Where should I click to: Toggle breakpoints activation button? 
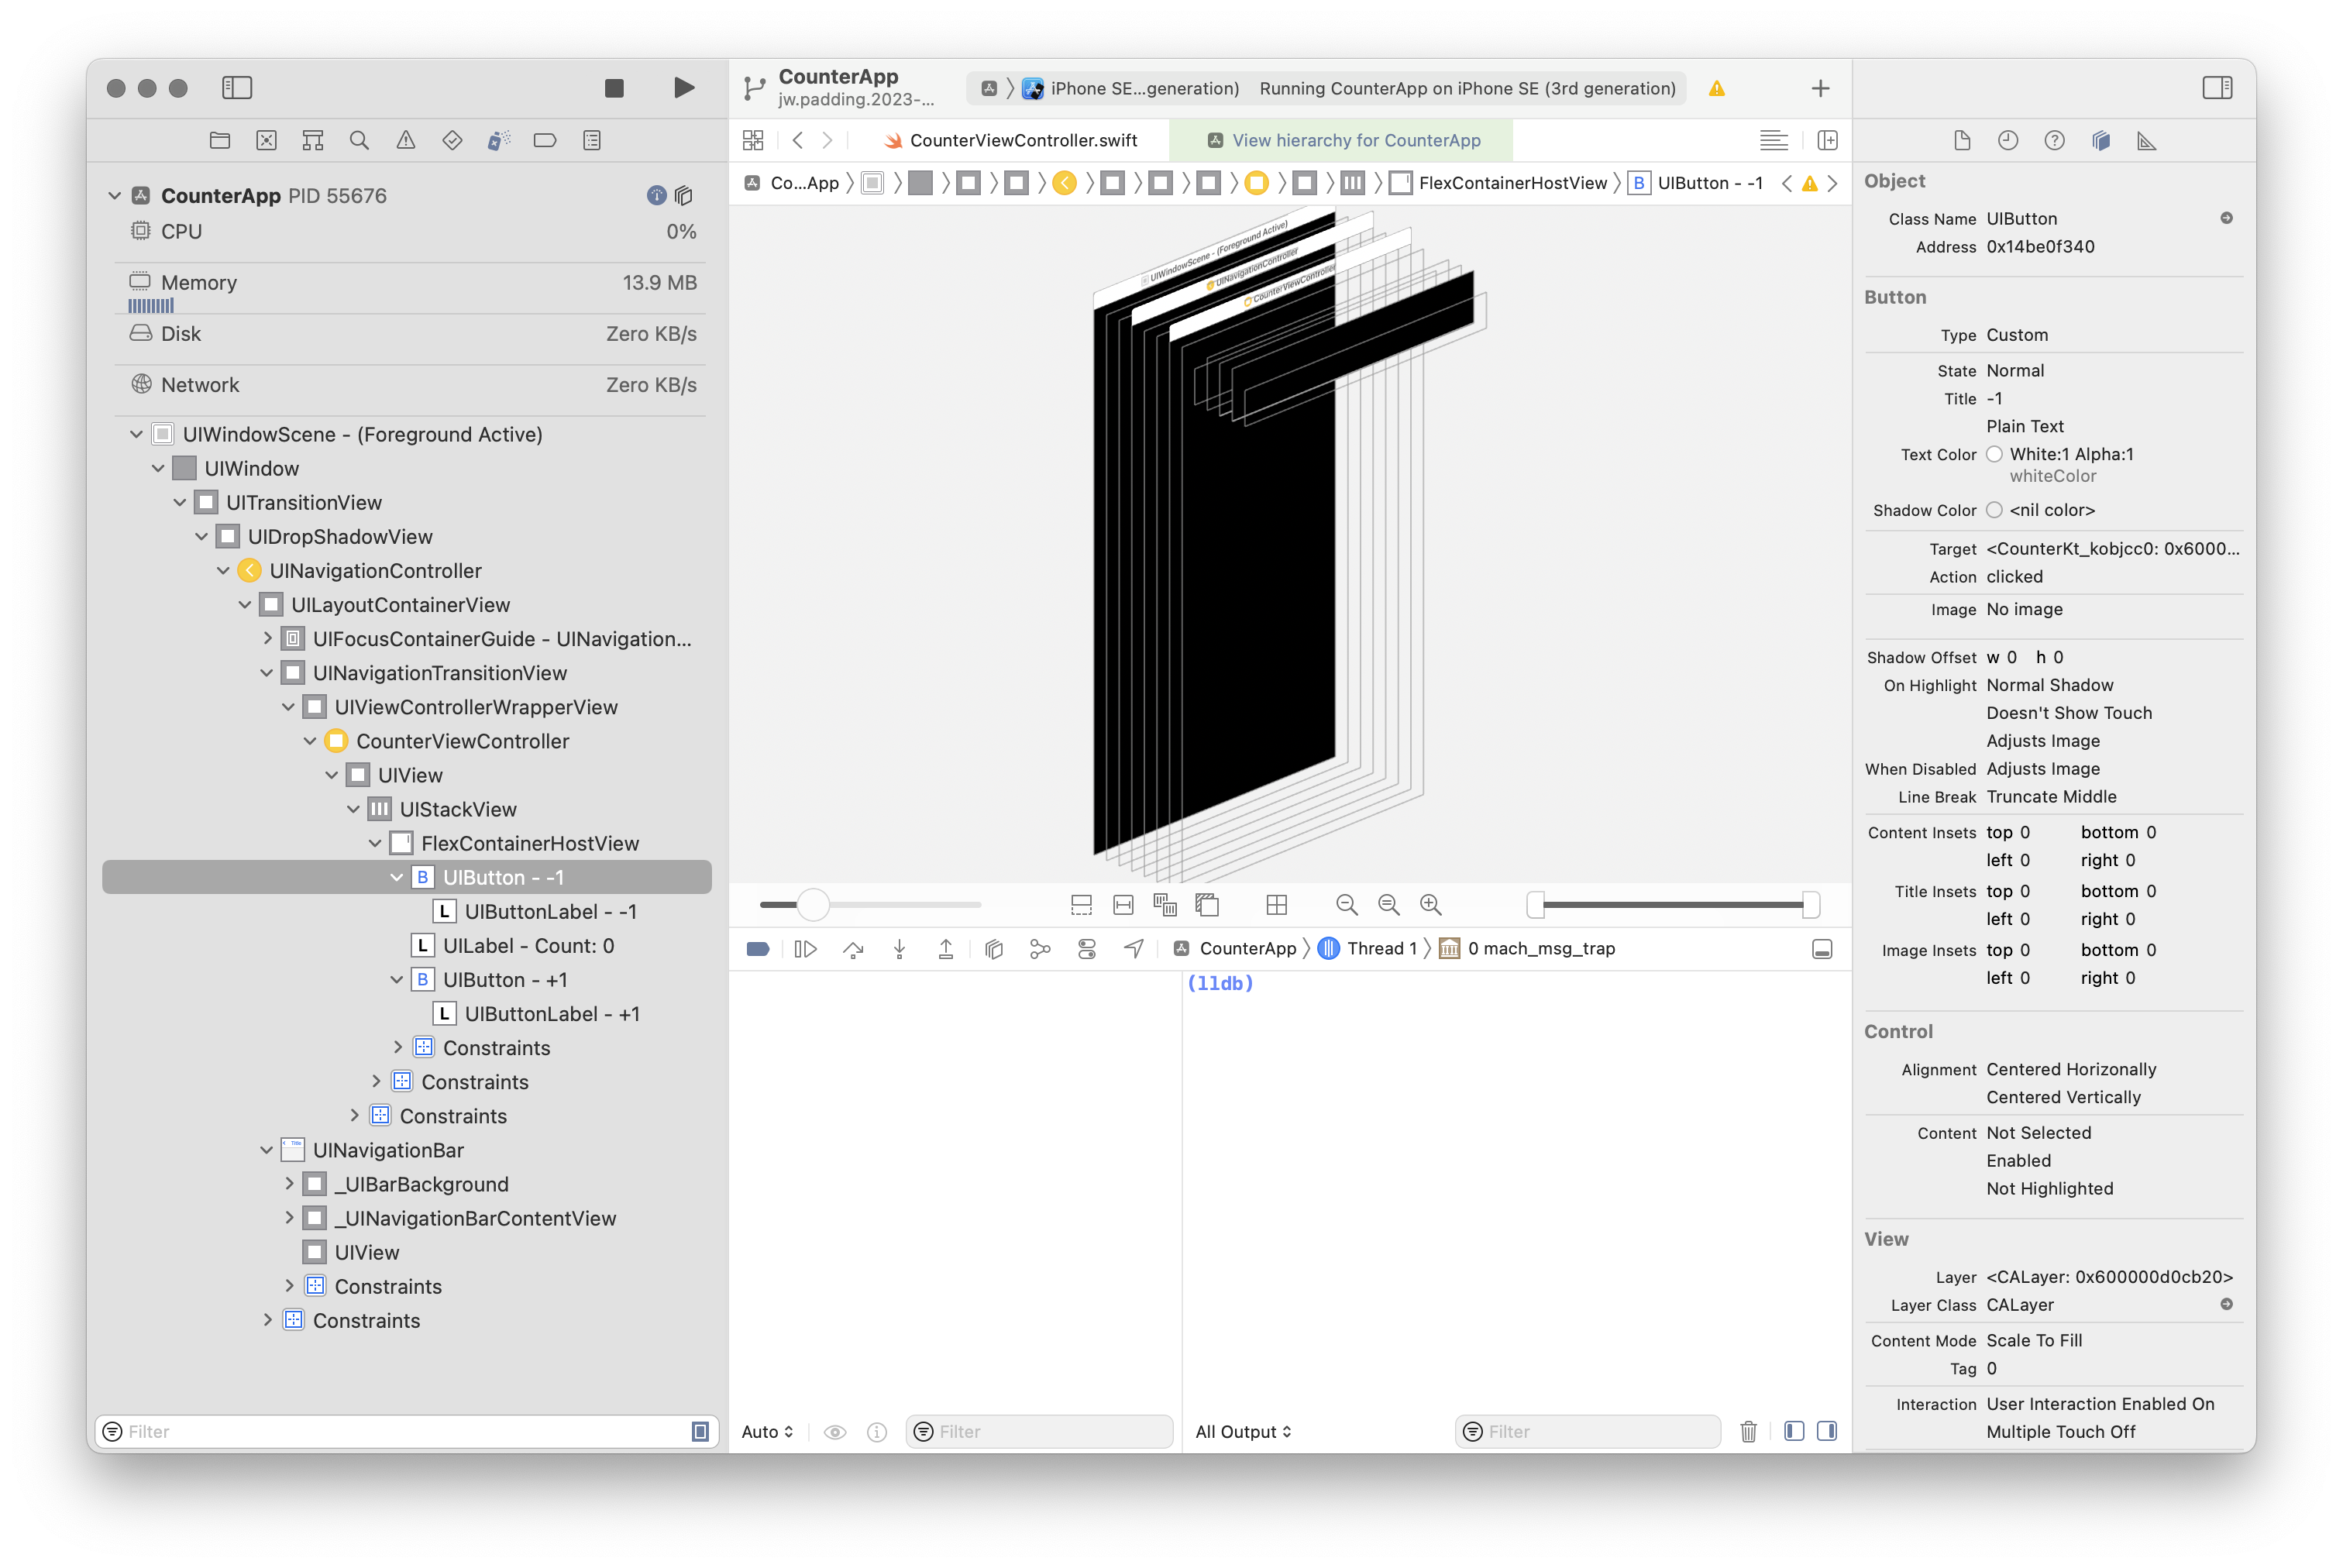click(758, 949)
